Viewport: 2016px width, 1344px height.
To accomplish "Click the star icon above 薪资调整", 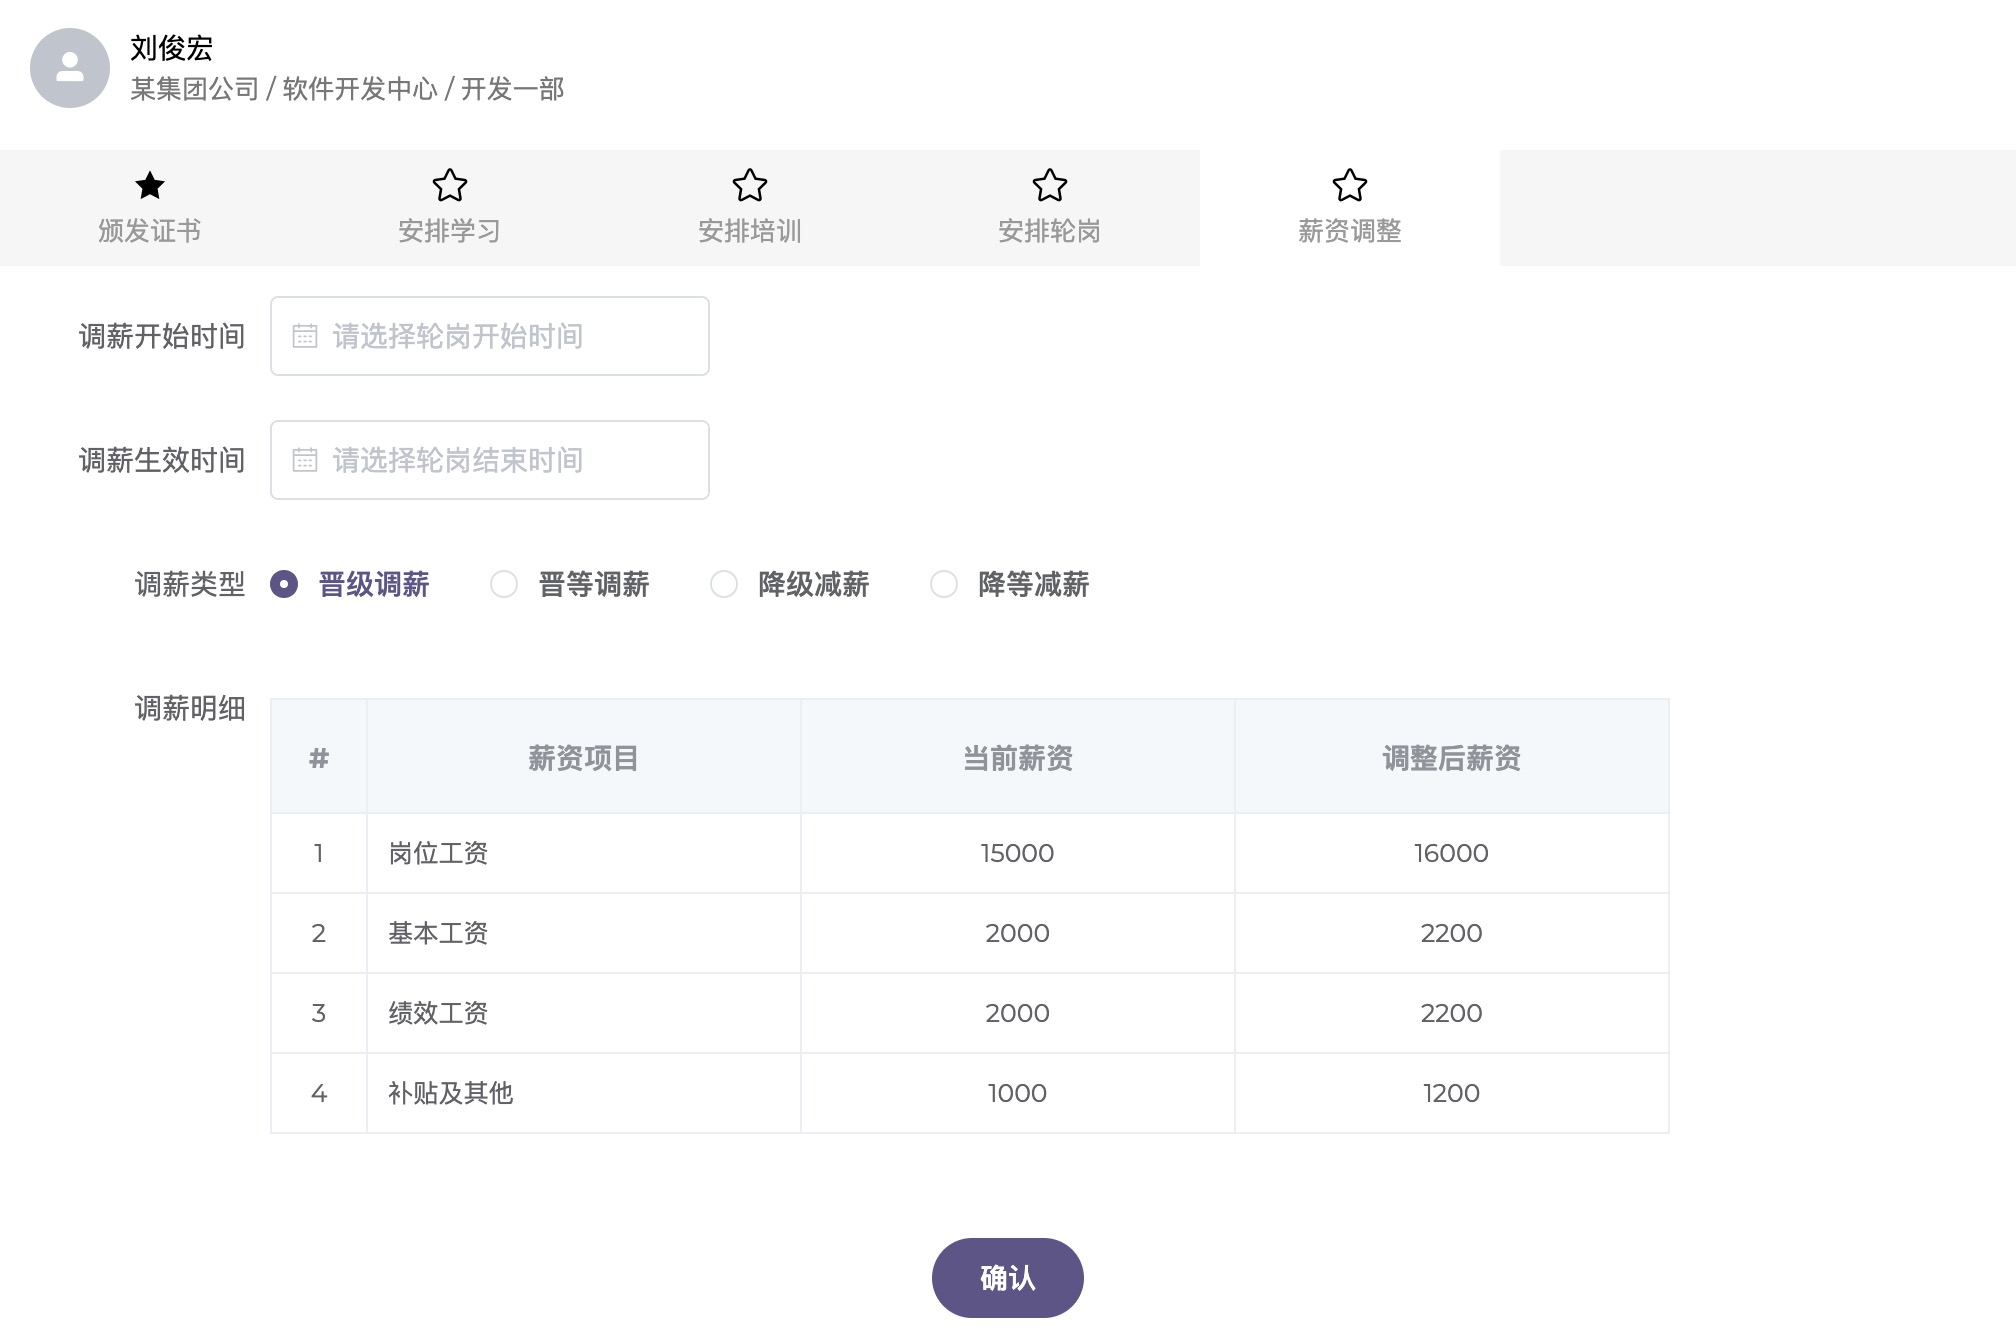I will click(x=1349, y=185).
